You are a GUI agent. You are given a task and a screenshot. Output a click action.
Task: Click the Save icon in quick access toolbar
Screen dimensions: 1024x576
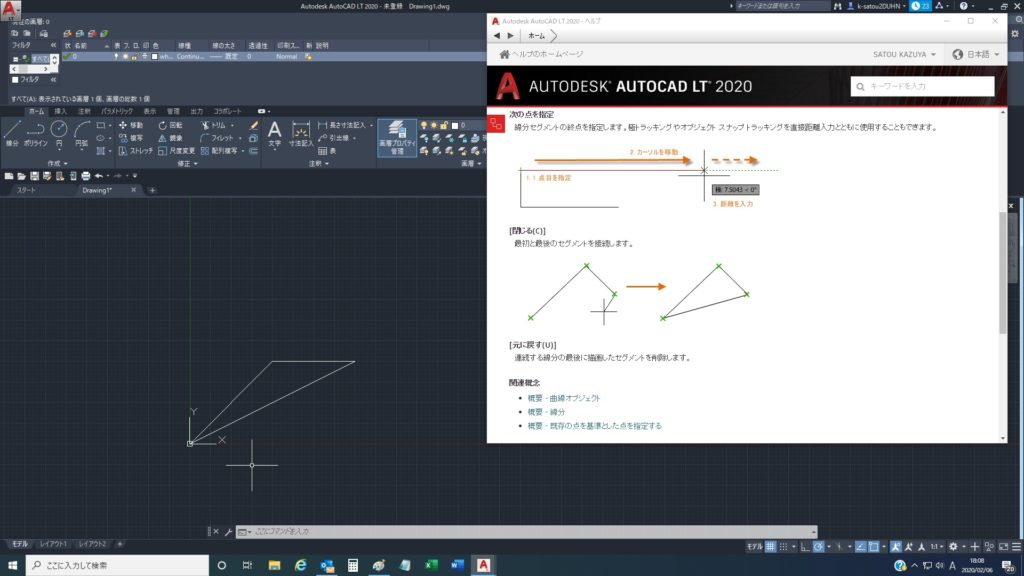pos(35,176)
